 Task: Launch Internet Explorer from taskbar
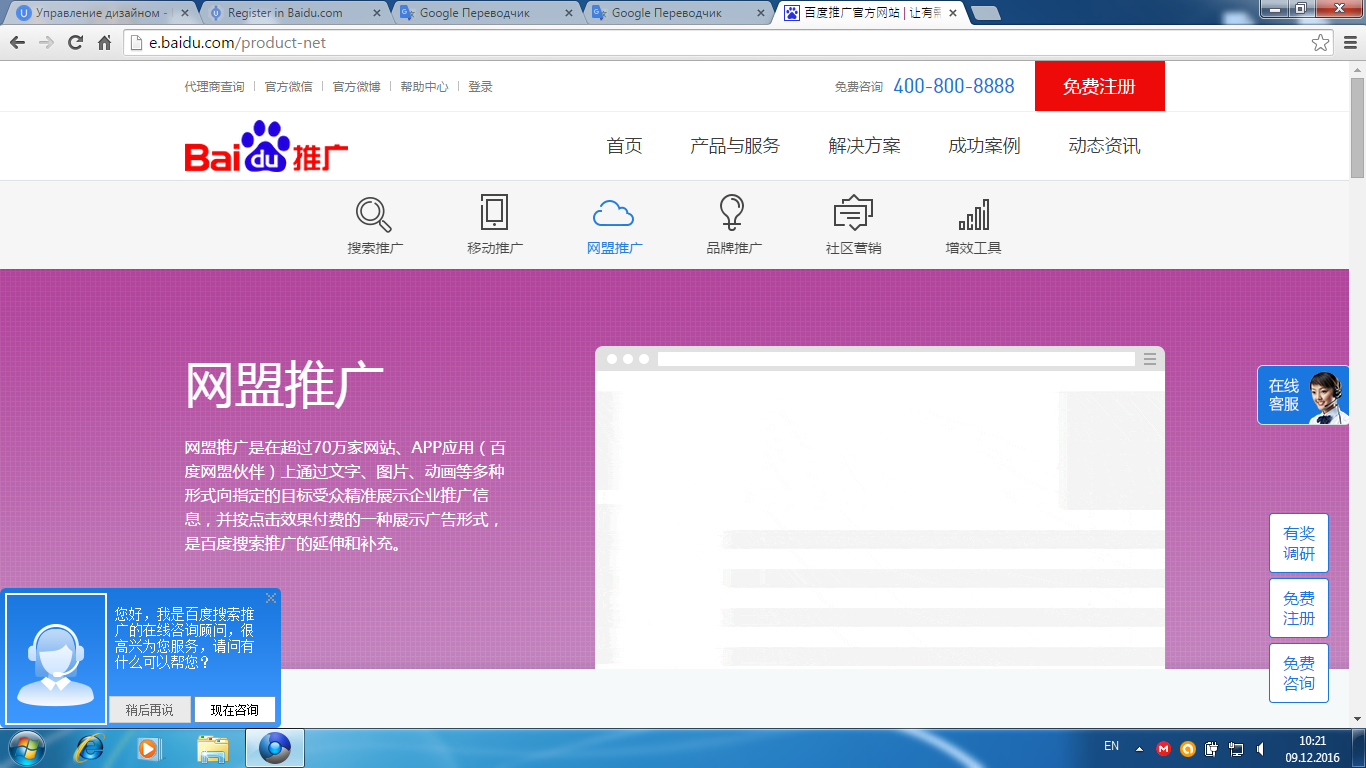point(91,748)
